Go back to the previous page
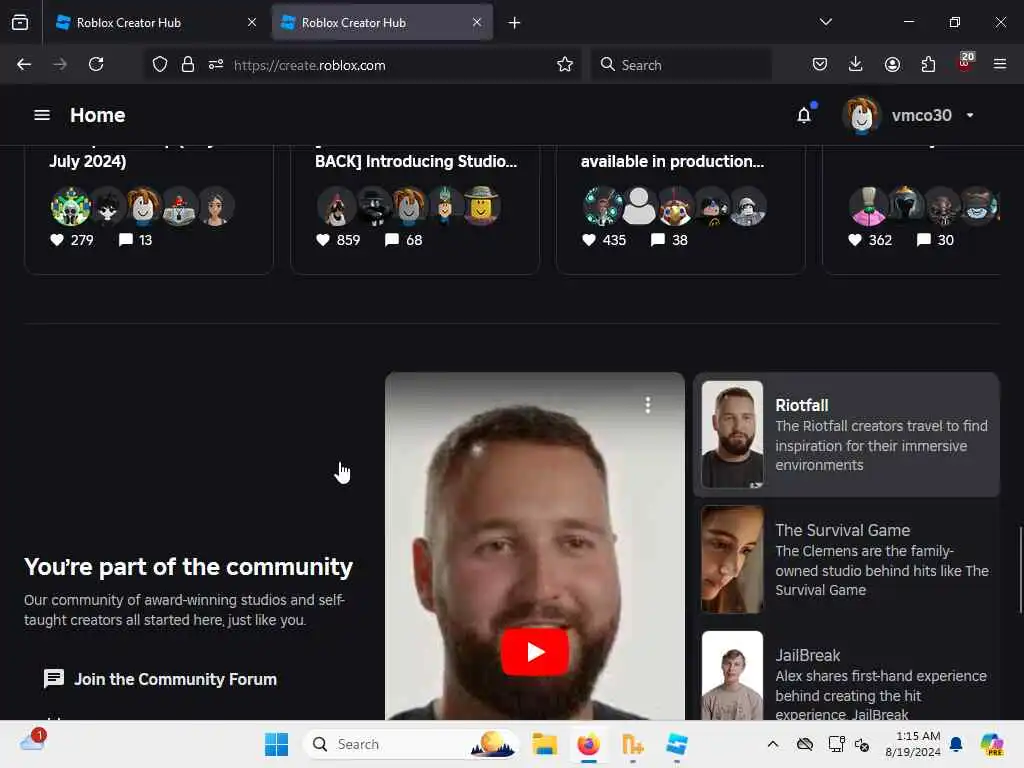This screenshot has height=768, width=1024. tap(24, 64)
